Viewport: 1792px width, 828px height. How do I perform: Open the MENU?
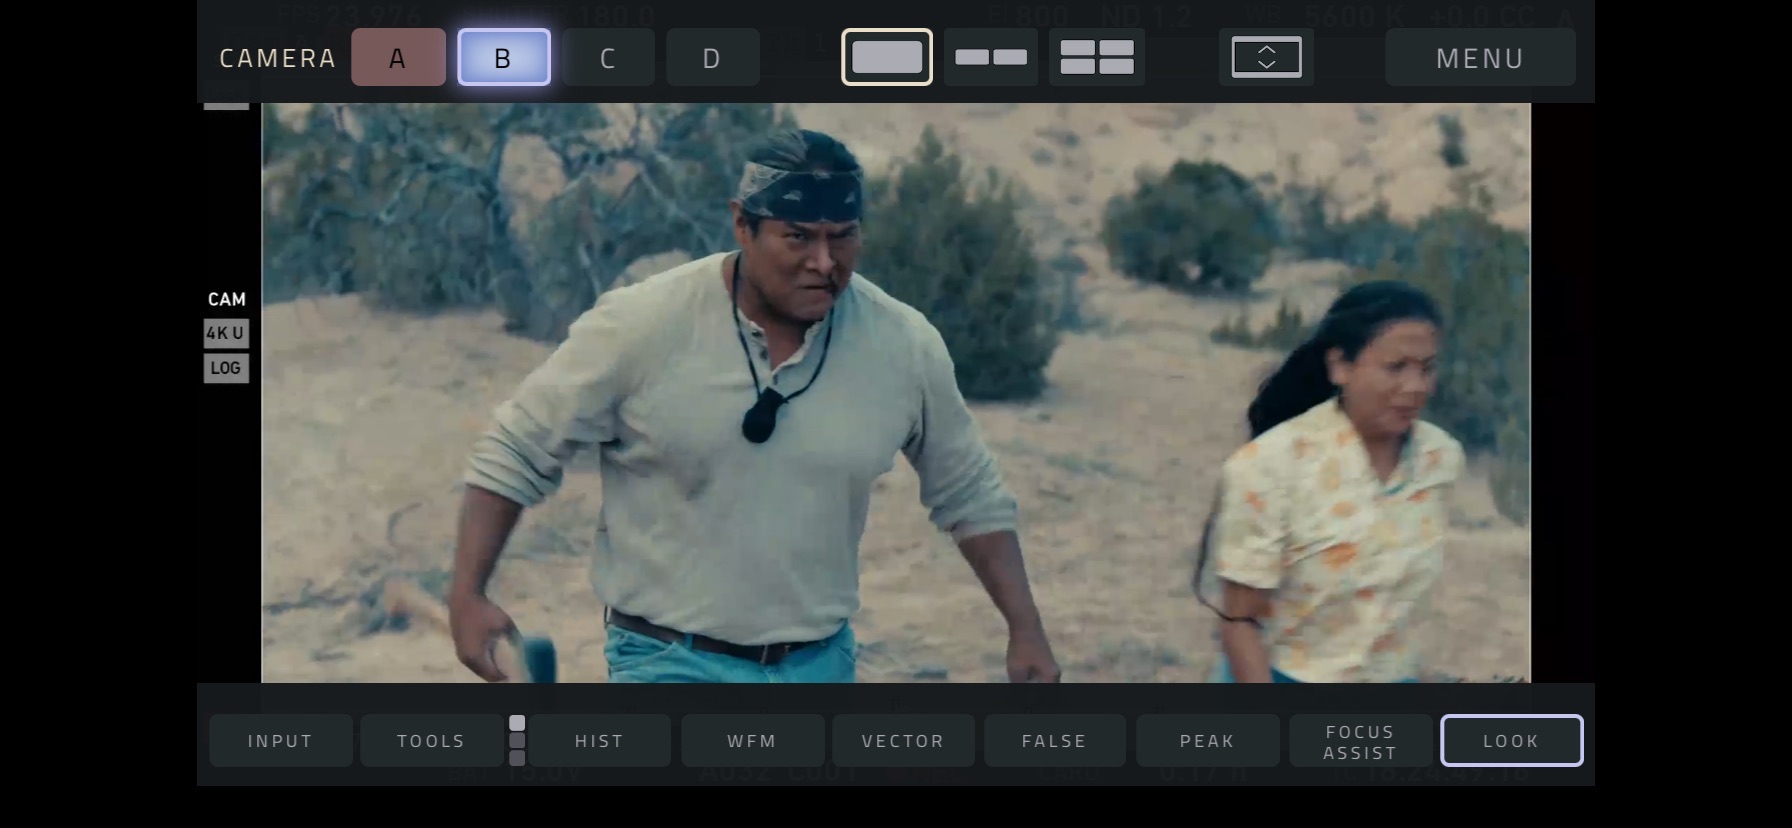click(x=1479, y=58)
